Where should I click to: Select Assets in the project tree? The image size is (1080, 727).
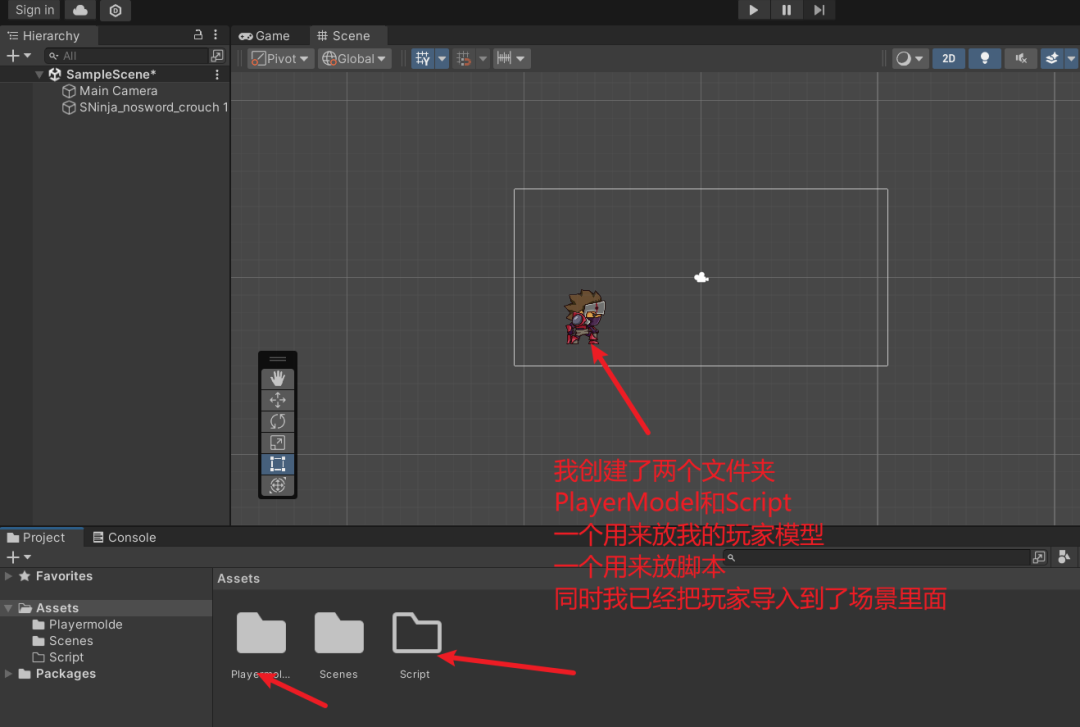click(x=57, y=608)
